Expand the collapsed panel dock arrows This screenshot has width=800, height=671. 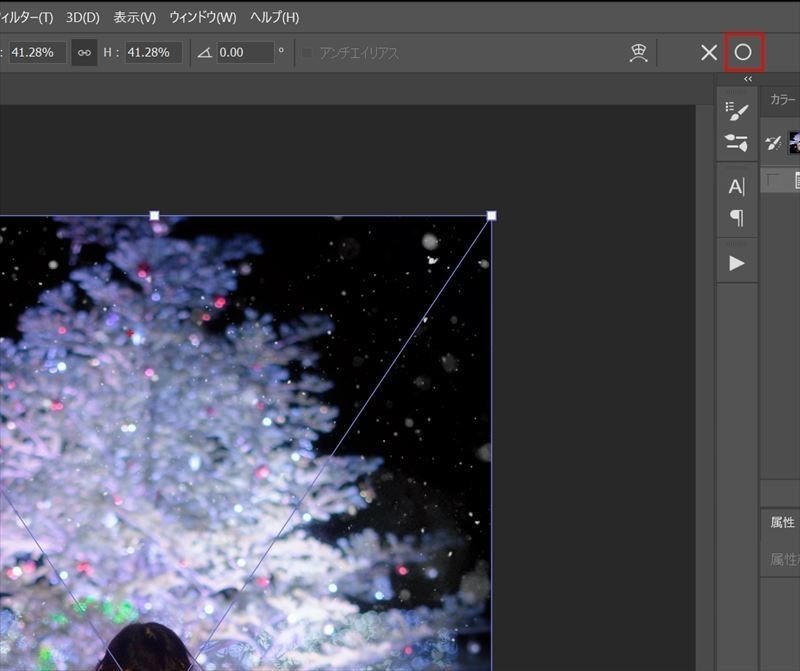[748, 79]
